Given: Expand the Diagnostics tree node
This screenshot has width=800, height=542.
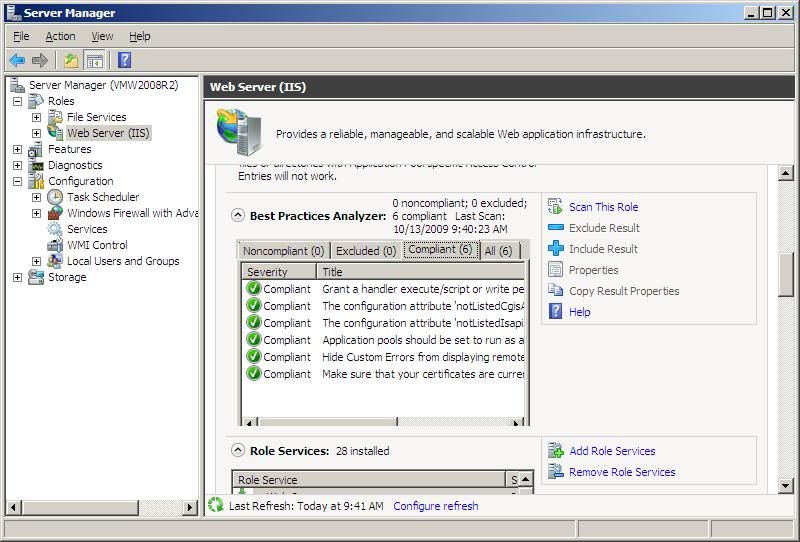Looking at the screenshot, I should (x=17, y=165).
